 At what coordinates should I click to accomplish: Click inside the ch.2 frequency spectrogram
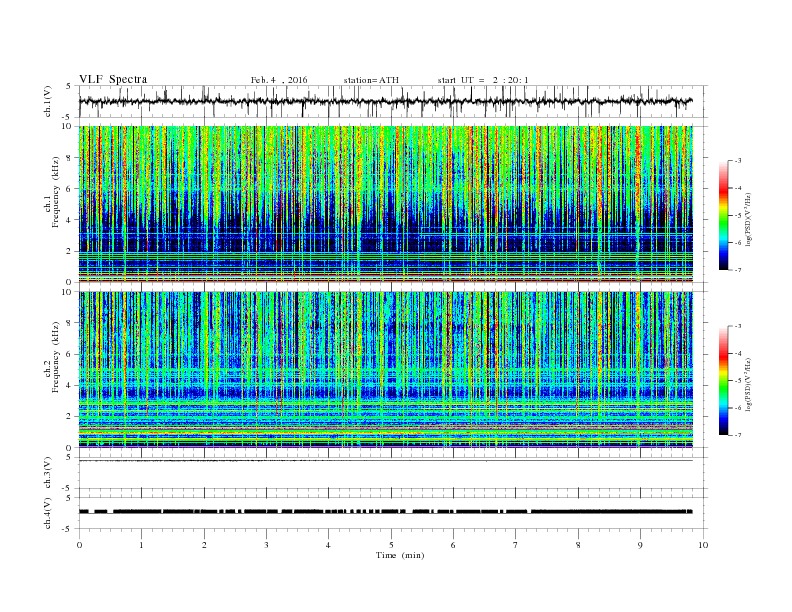[386, 370]
